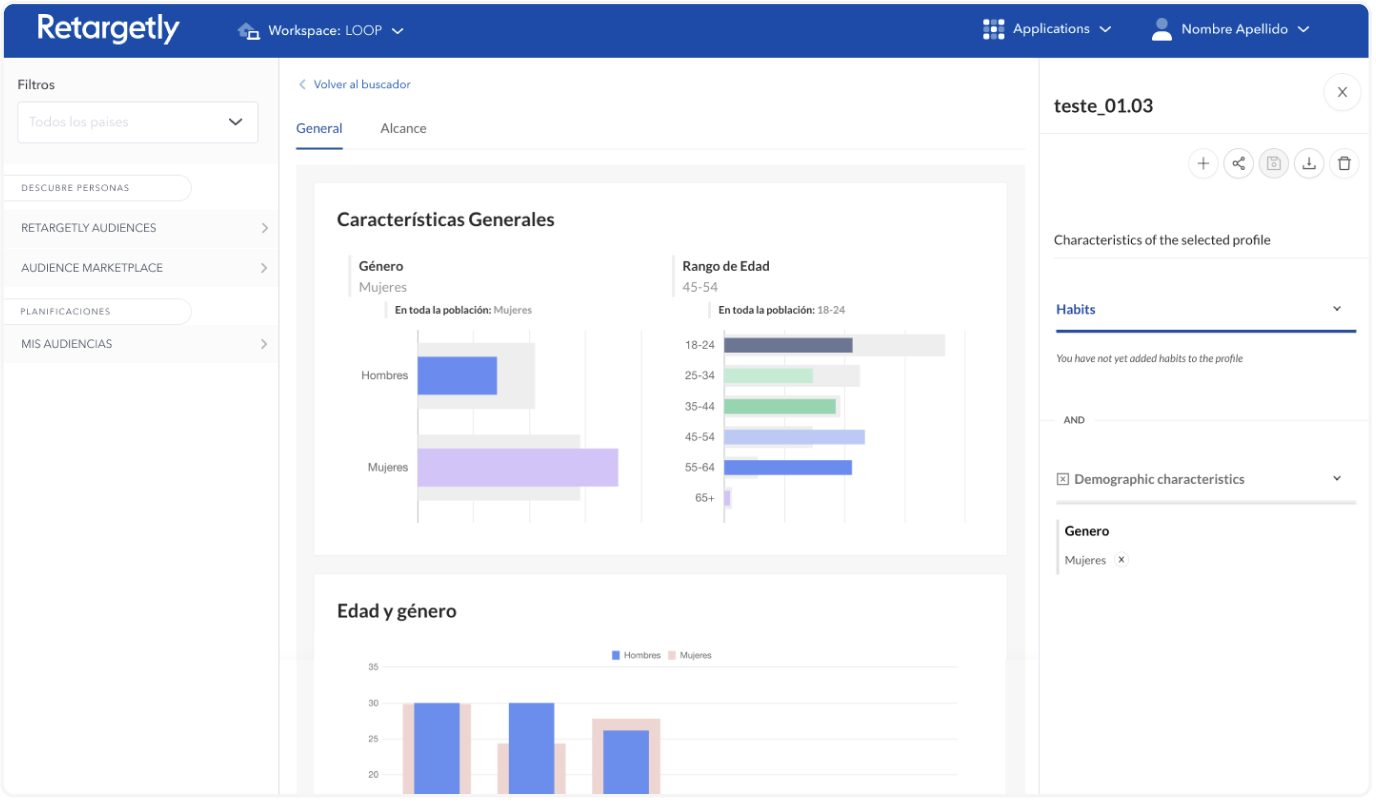Click the 55-64 bar in Rango de Edad

click(x=788, y=467)
